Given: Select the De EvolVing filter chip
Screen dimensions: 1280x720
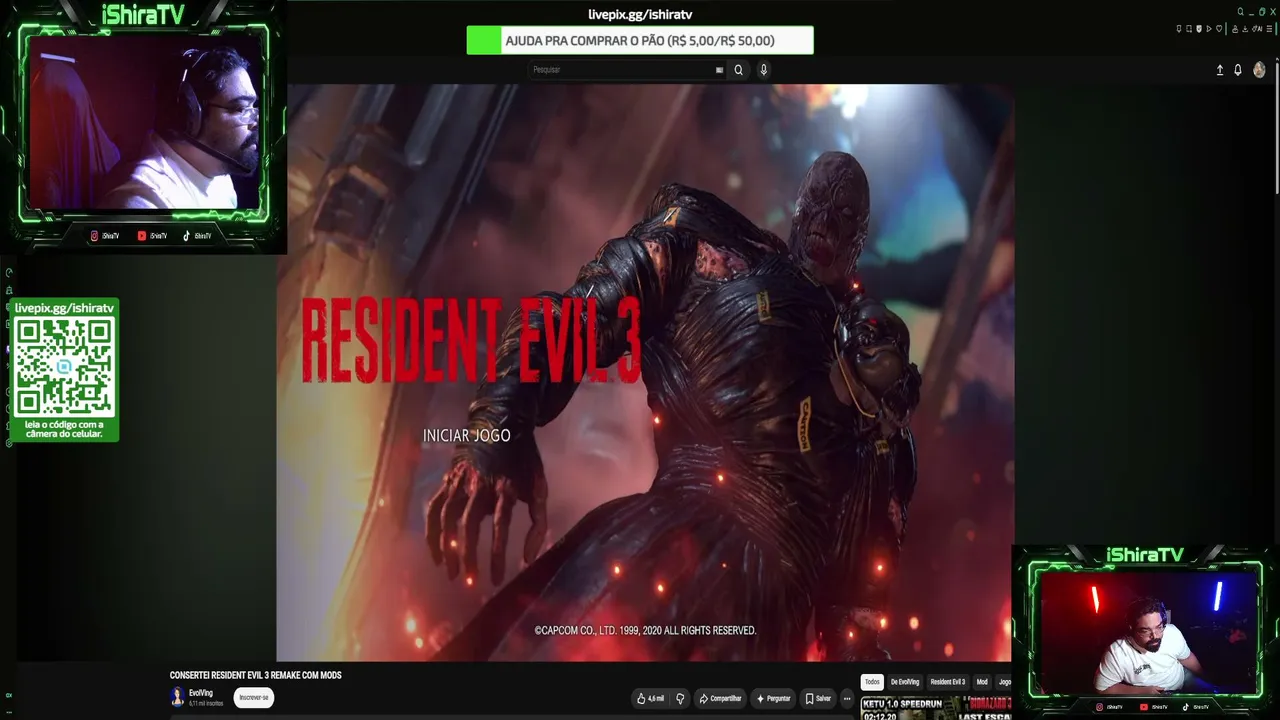Looking at the screenshot, I should (x=905, y=682).
